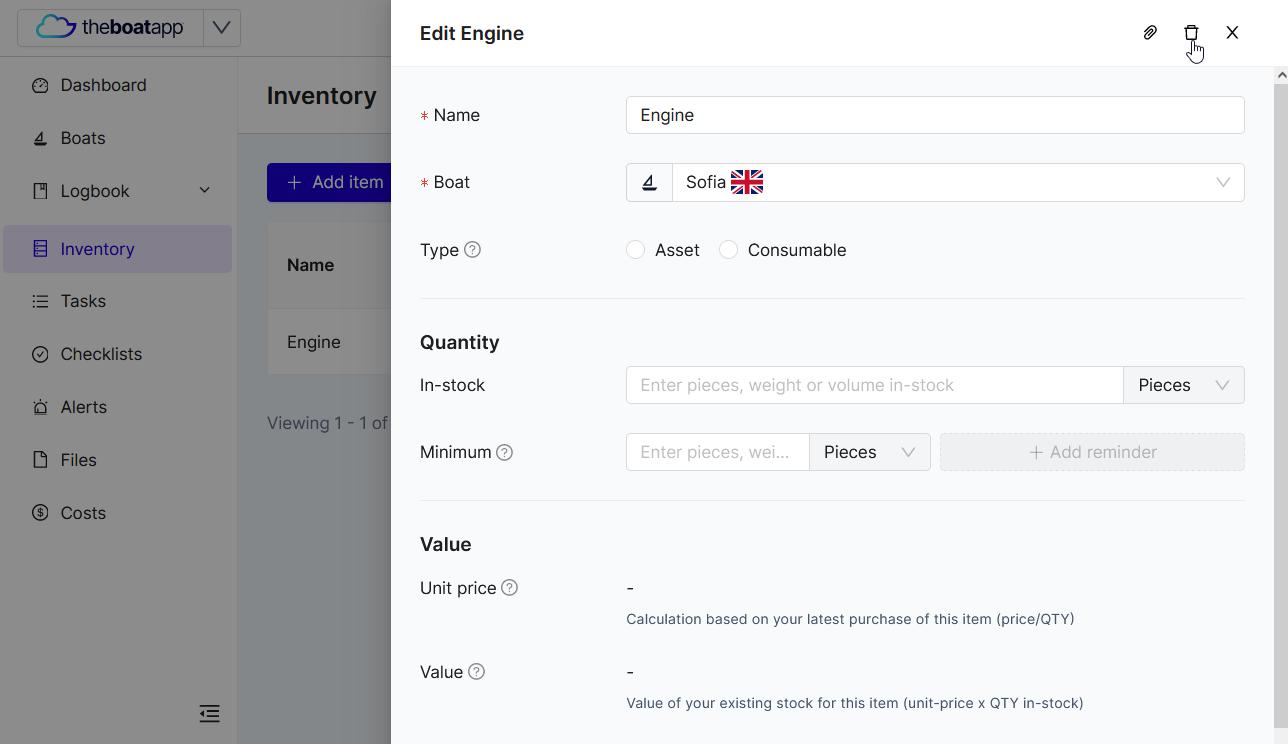
Task: Click the panel vertical scrollbar
Action: 1281,405
